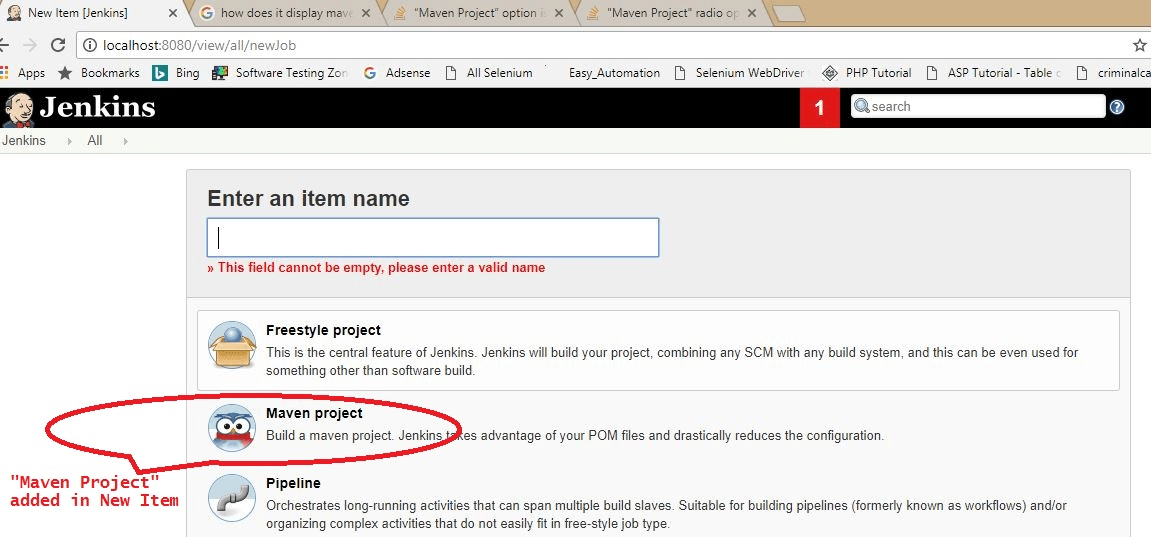Click the Enter an item name heading
Viewport: 1151px width, 537px height.
click(x=308, y=199)
